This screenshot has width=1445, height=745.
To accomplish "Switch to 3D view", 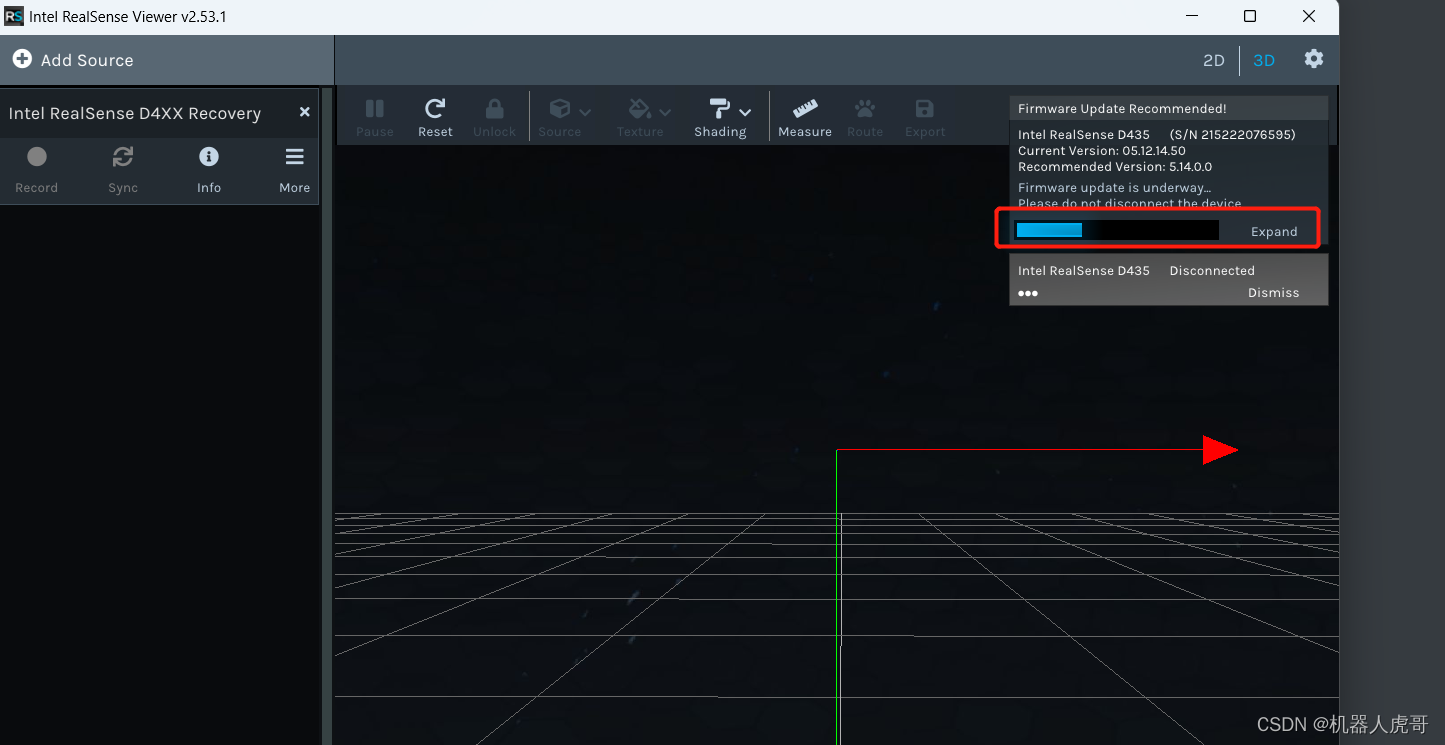I will pos(1264,60).
